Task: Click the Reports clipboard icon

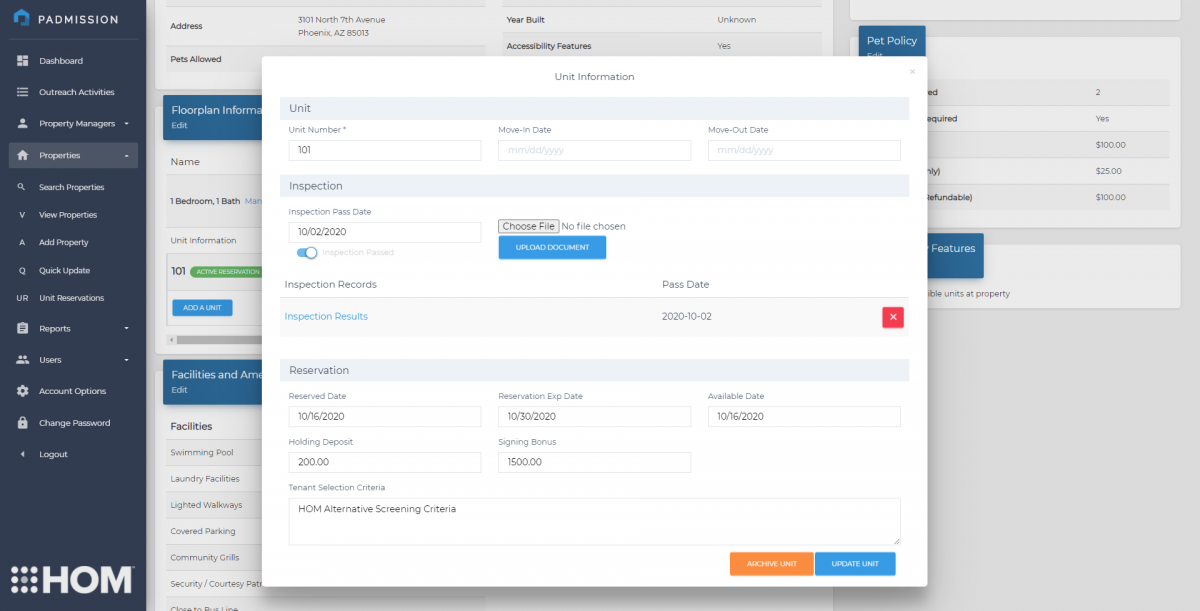Action: point(22,328)
